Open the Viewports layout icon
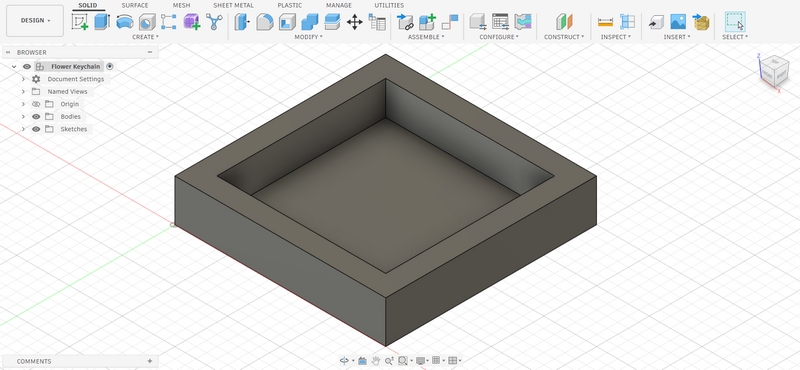Screen dimensions: 800x370 [x=453, y=361]
